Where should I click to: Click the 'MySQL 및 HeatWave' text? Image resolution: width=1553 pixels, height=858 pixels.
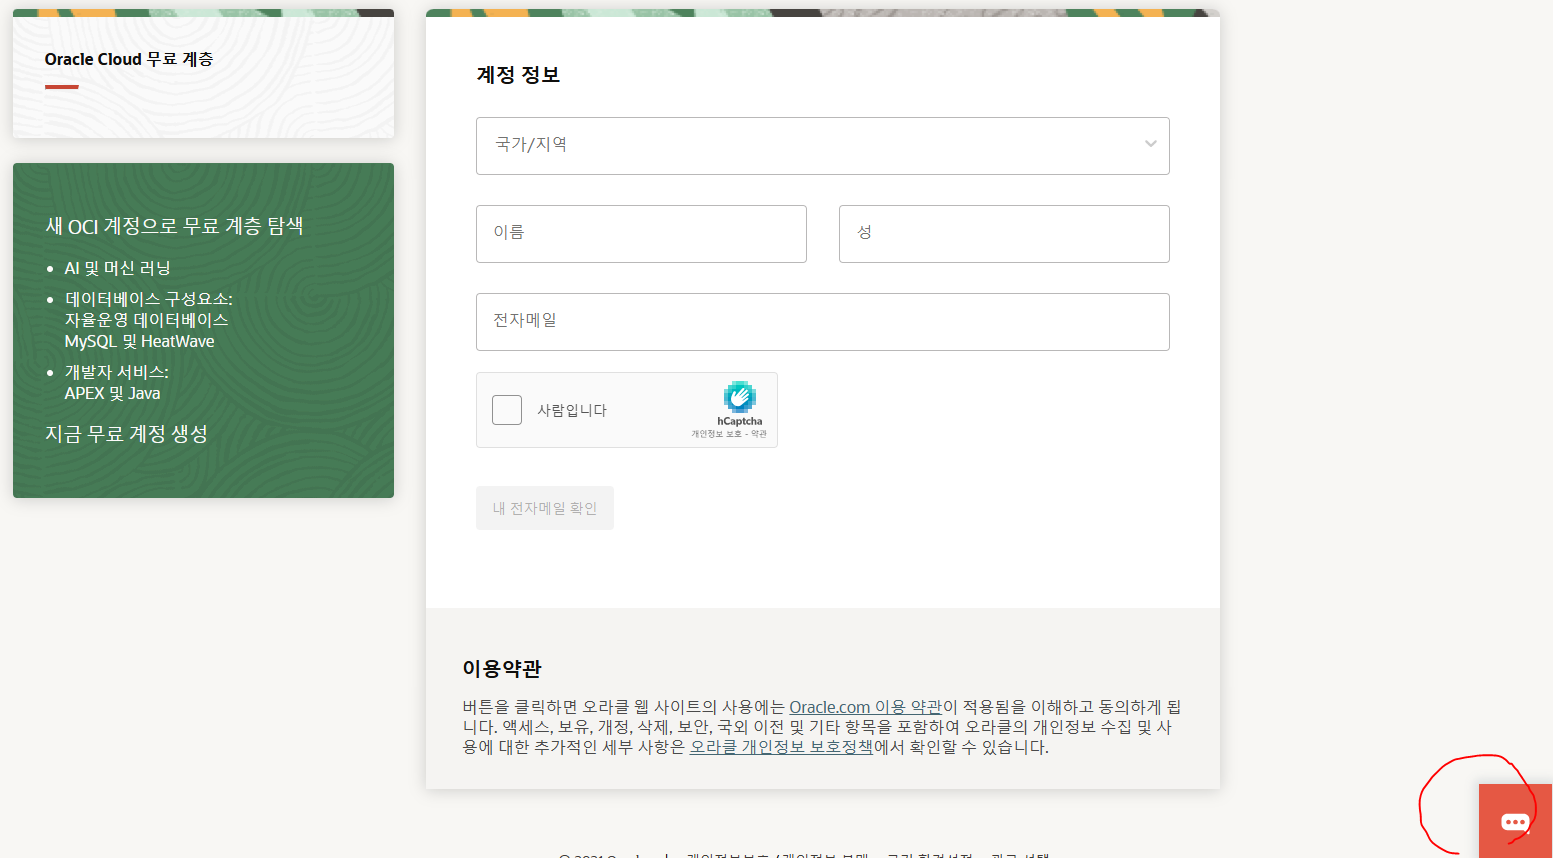click(139, 341)
